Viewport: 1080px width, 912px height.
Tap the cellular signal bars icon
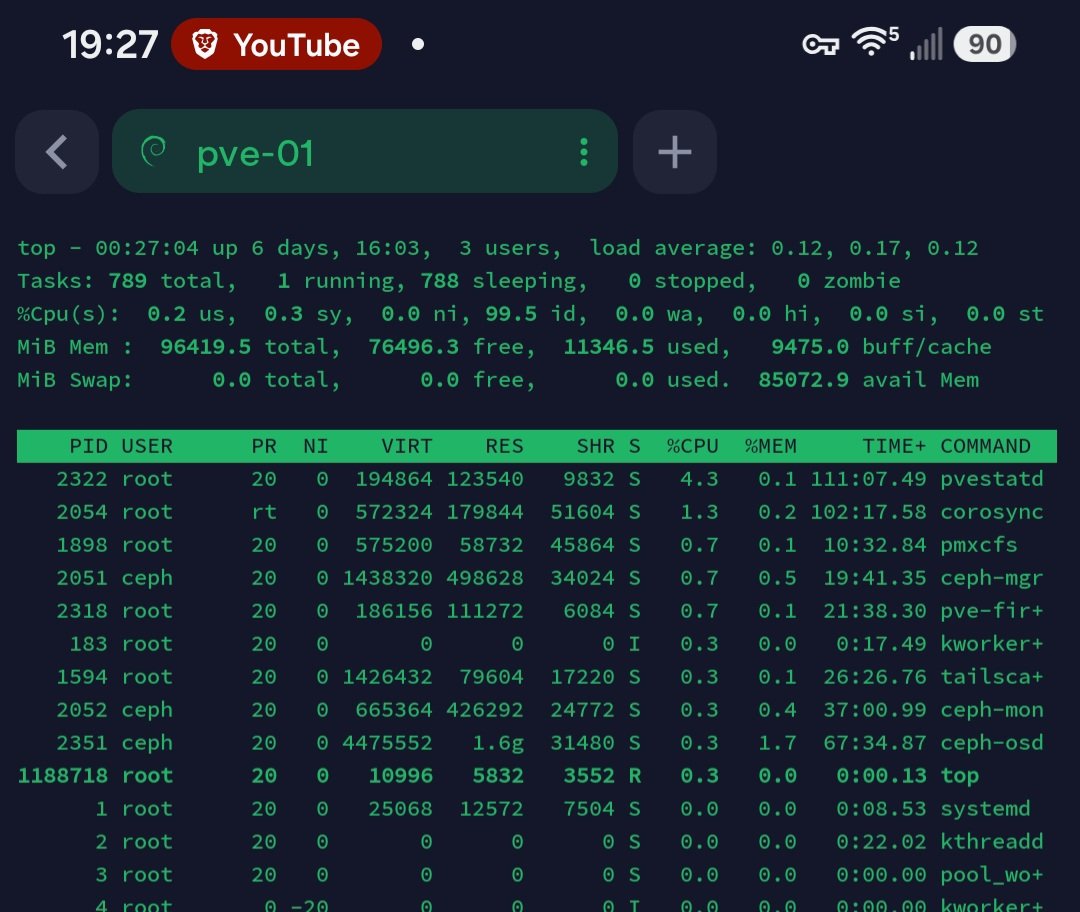pos(926,45)
